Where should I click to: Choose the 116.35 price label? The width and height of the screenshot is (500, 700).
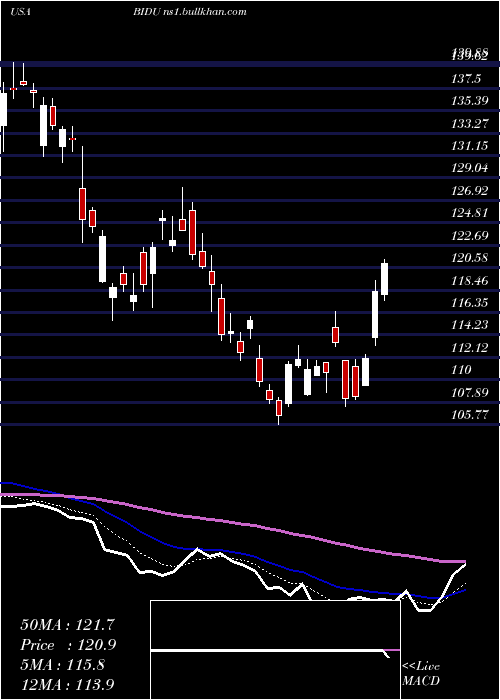[x=470, y=303]
